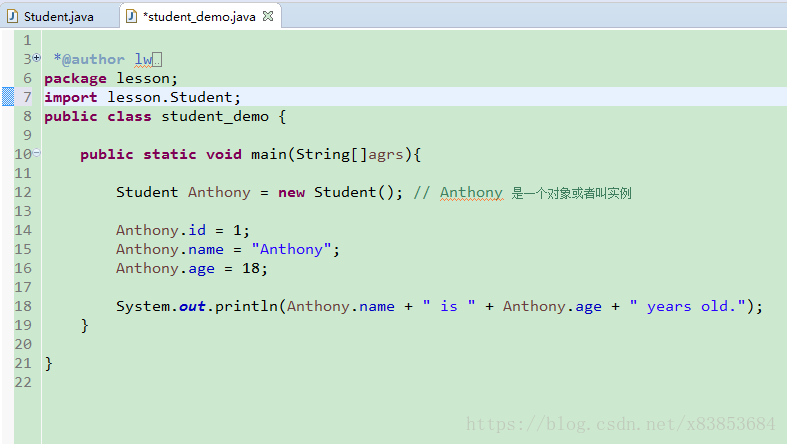Click the string " years old."
787x444 pixels.
[687, 306]
